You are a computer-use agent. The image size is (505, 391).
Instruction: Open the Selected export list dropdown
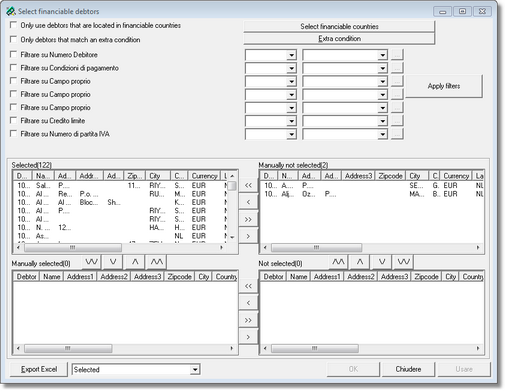tap(195, 369)
